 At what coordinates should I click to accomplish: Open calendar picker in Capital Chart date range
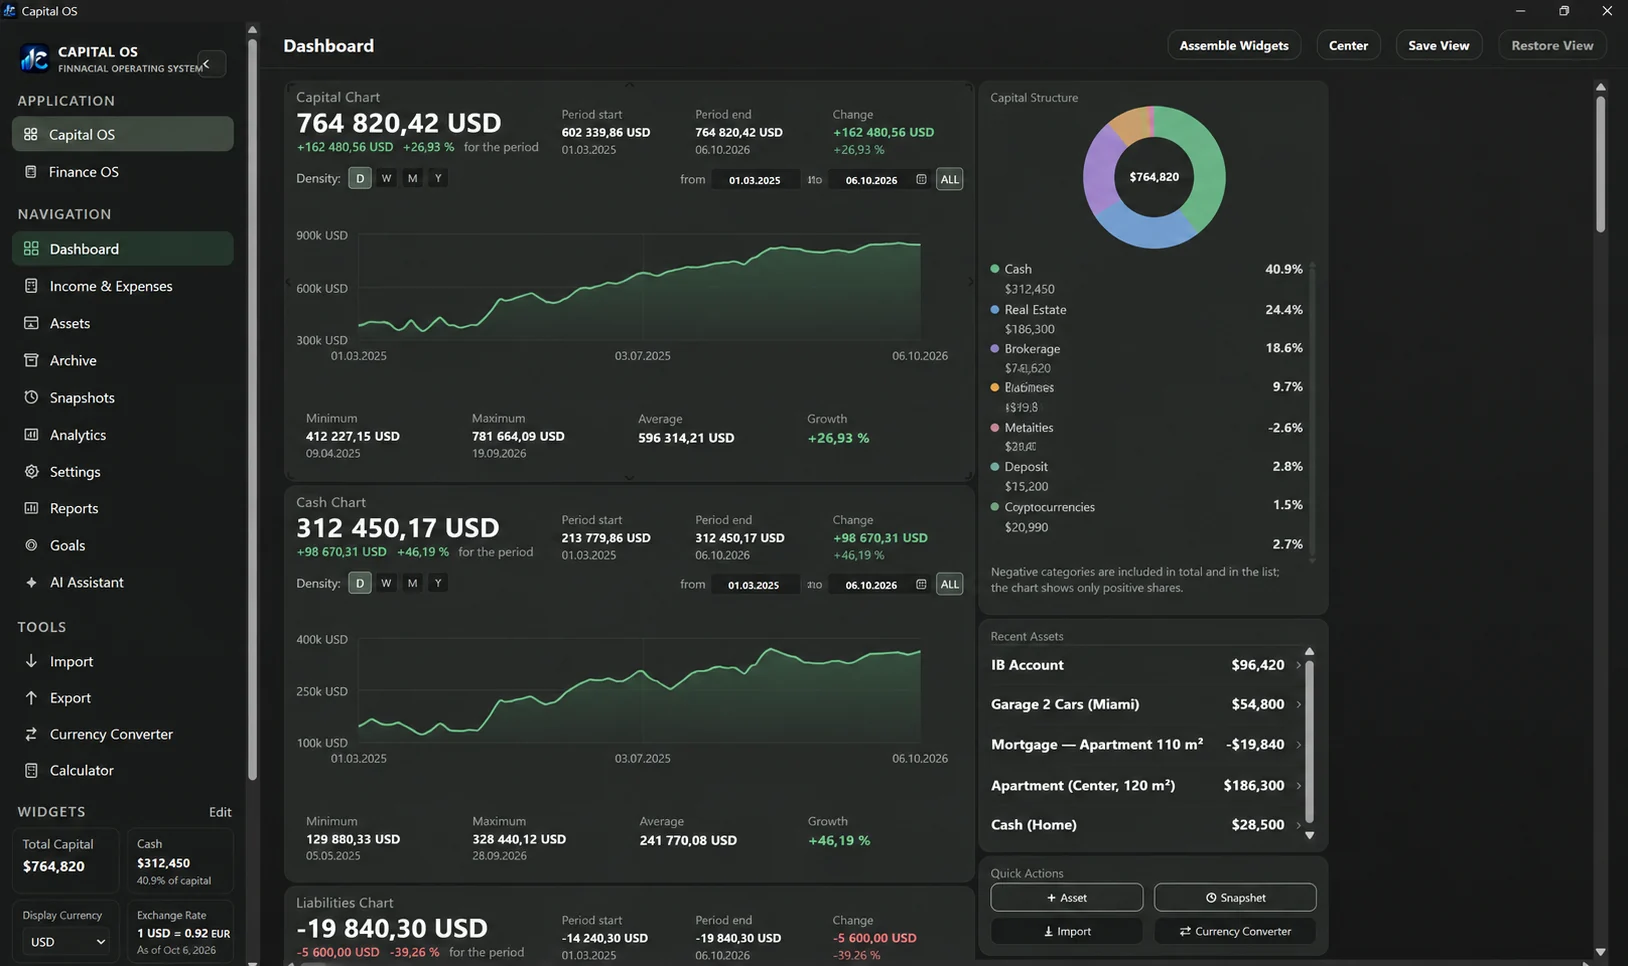point(921,179)
